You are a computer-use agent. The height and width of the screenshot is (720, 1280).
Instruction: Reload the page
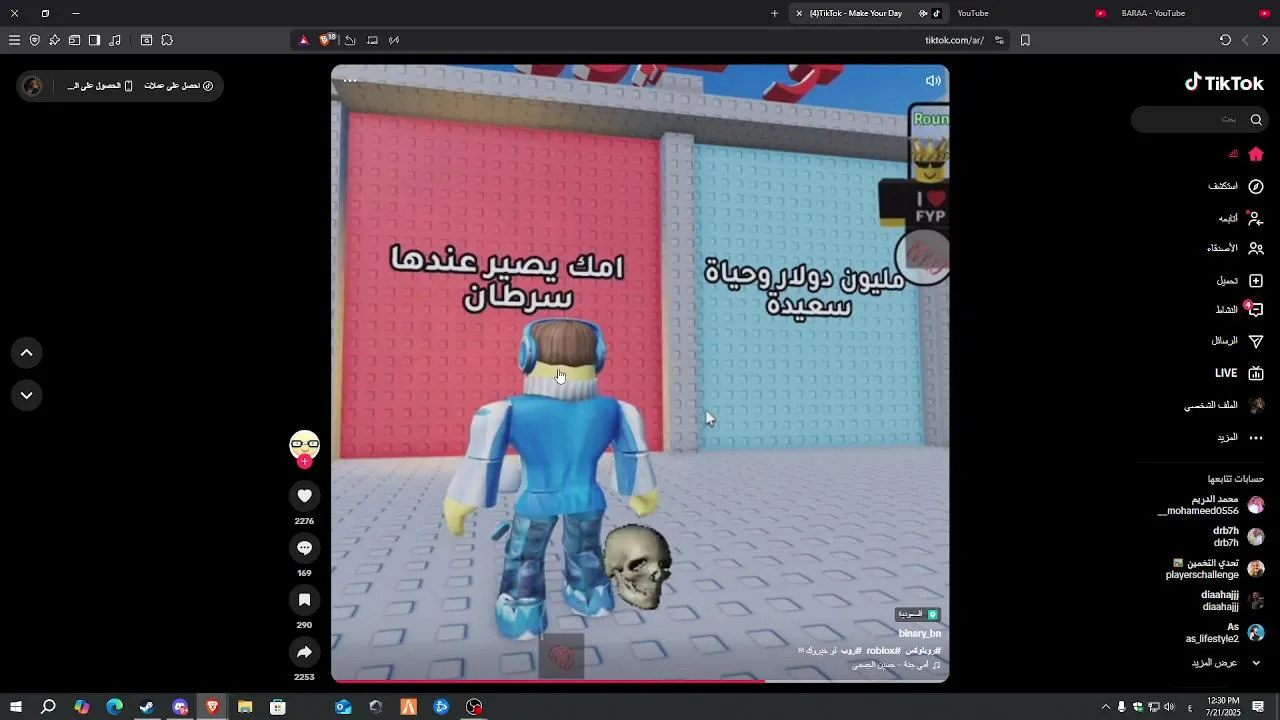pyautogui.click(x=1225, y=40)
